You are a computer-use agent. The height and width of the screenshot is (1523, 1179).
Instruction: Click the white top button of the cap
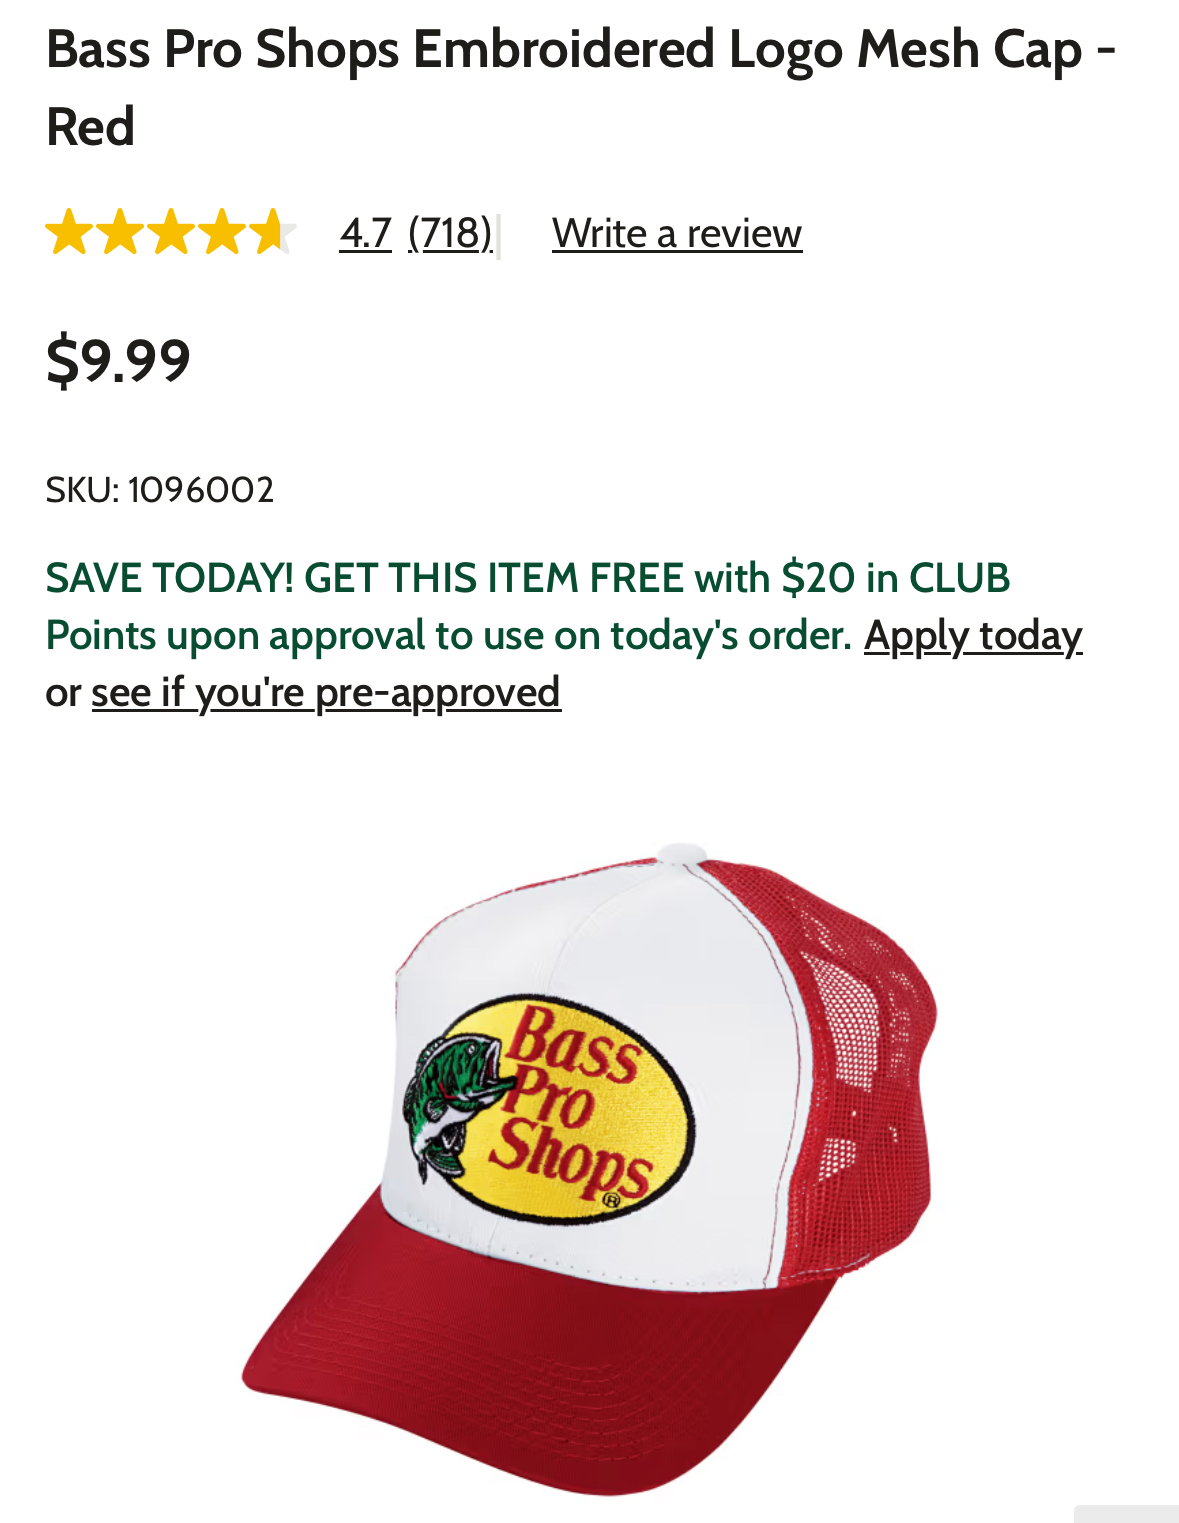(684, 852)
